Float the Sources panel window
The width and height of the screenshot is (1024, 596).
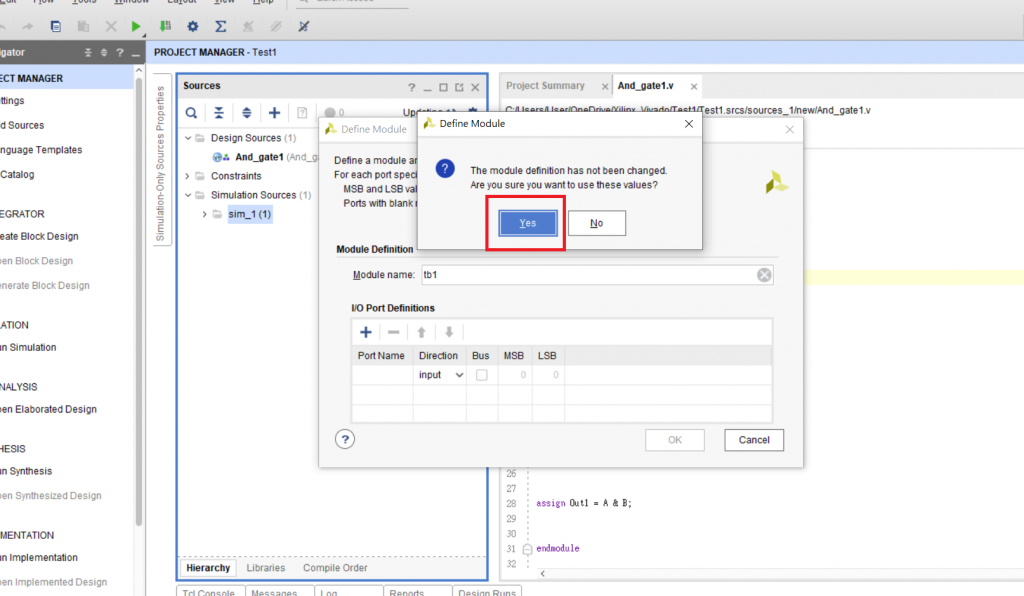pos(459,87)
